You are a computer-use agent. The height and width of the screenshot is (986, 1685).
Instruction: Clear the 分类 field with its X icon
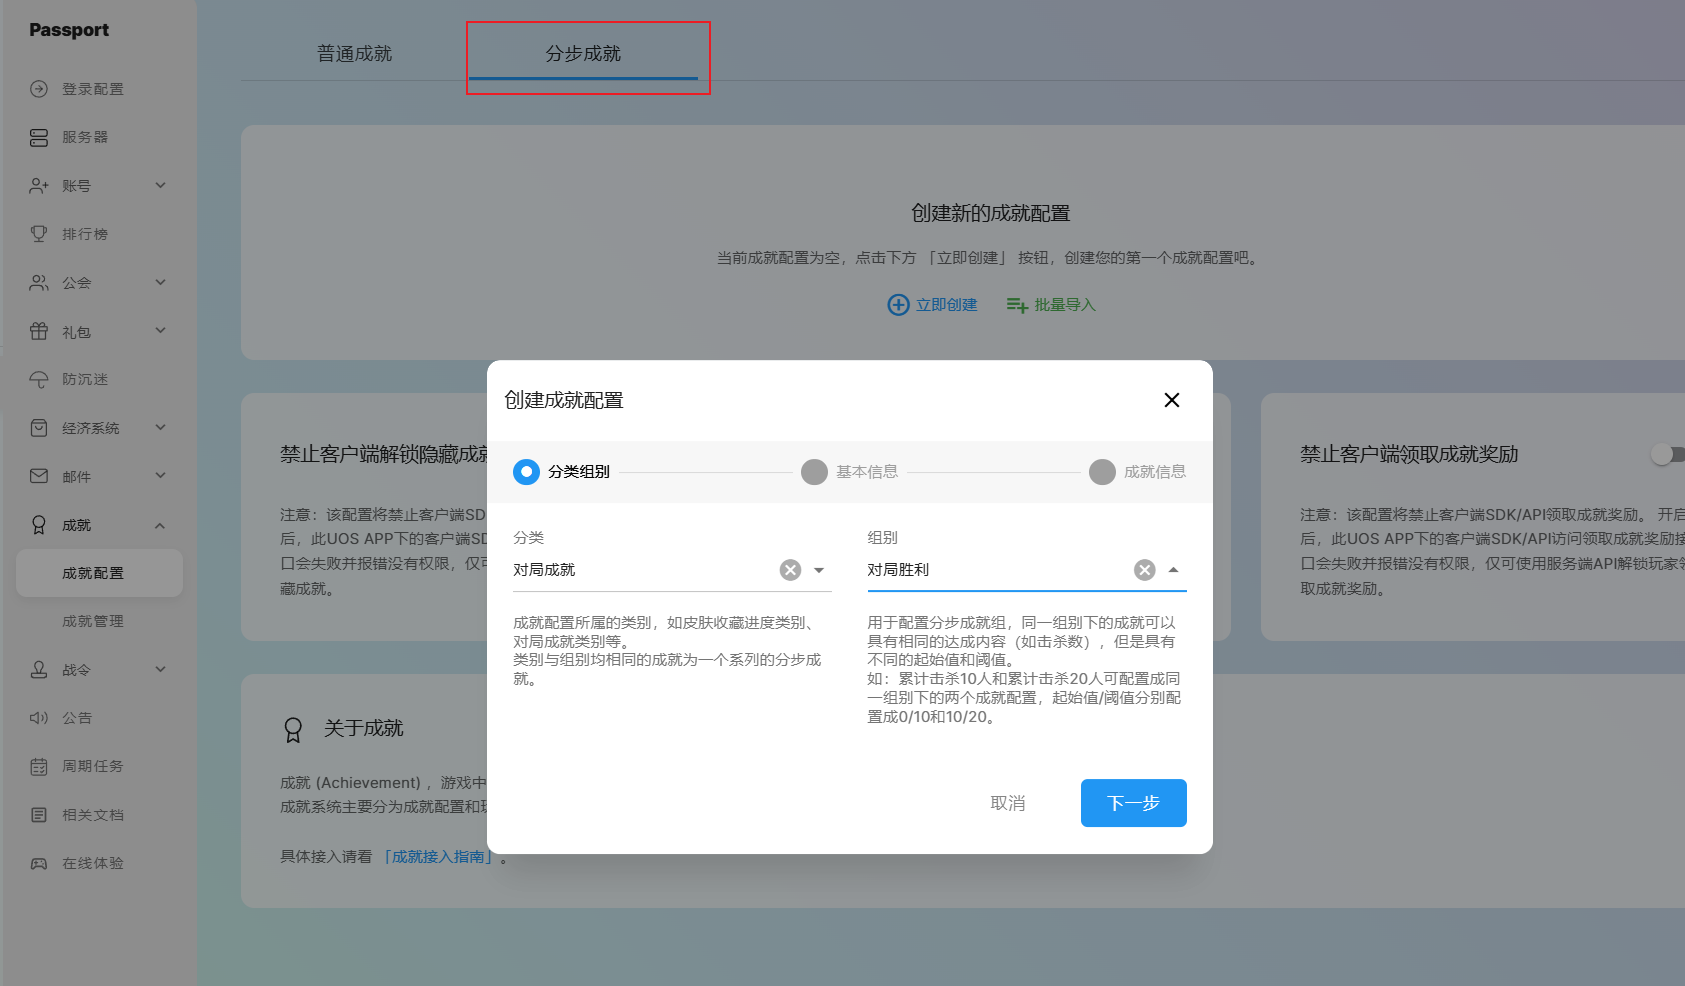click(x=790, y=570)
